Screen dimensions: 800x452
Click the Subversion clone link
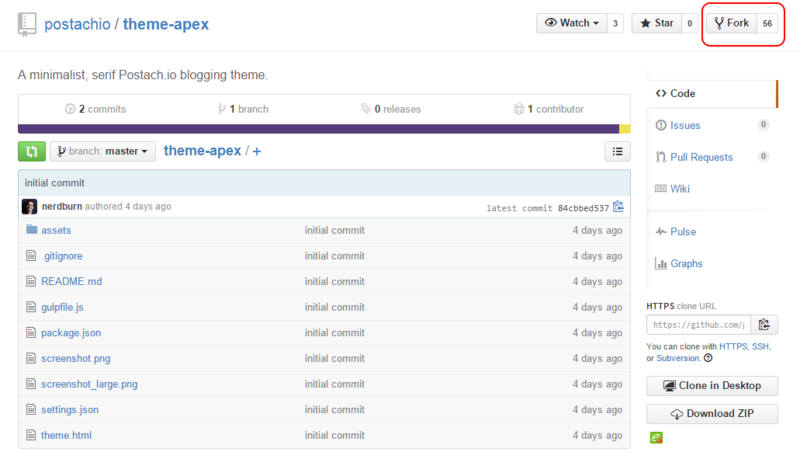pos(678,358)
